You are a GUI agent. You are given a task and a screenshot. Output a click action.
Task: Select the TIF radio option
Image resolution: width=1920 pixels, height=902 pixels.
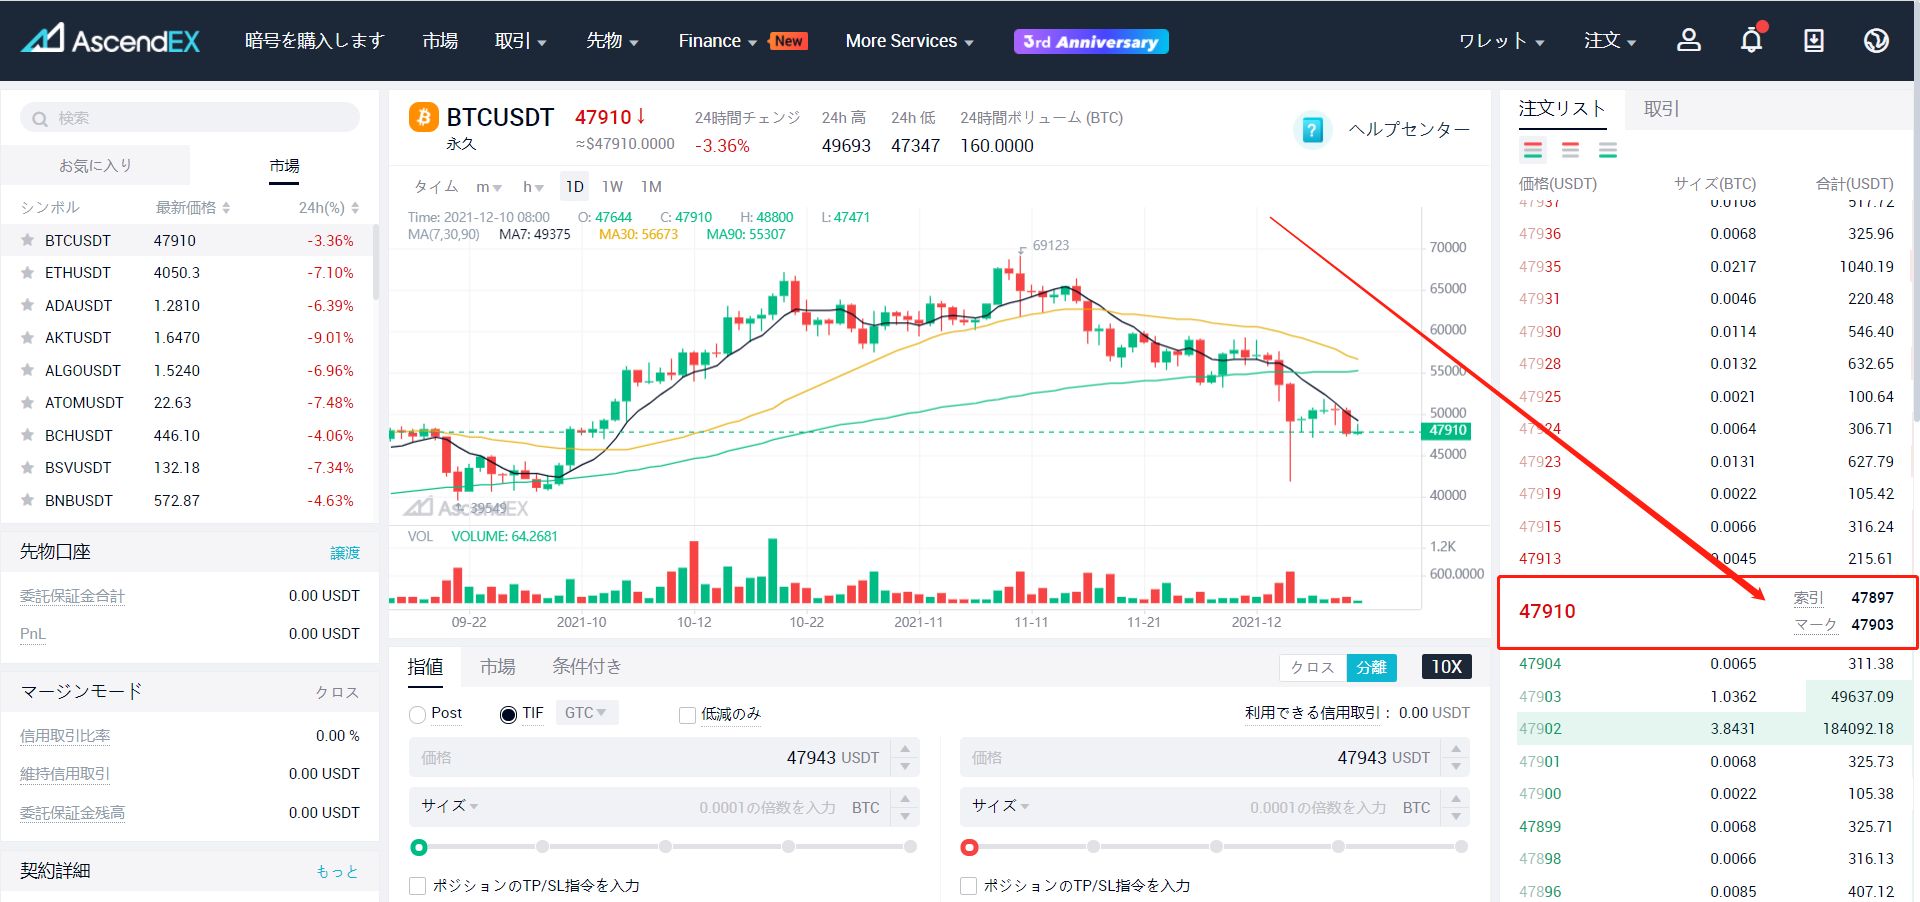point(508,714)
